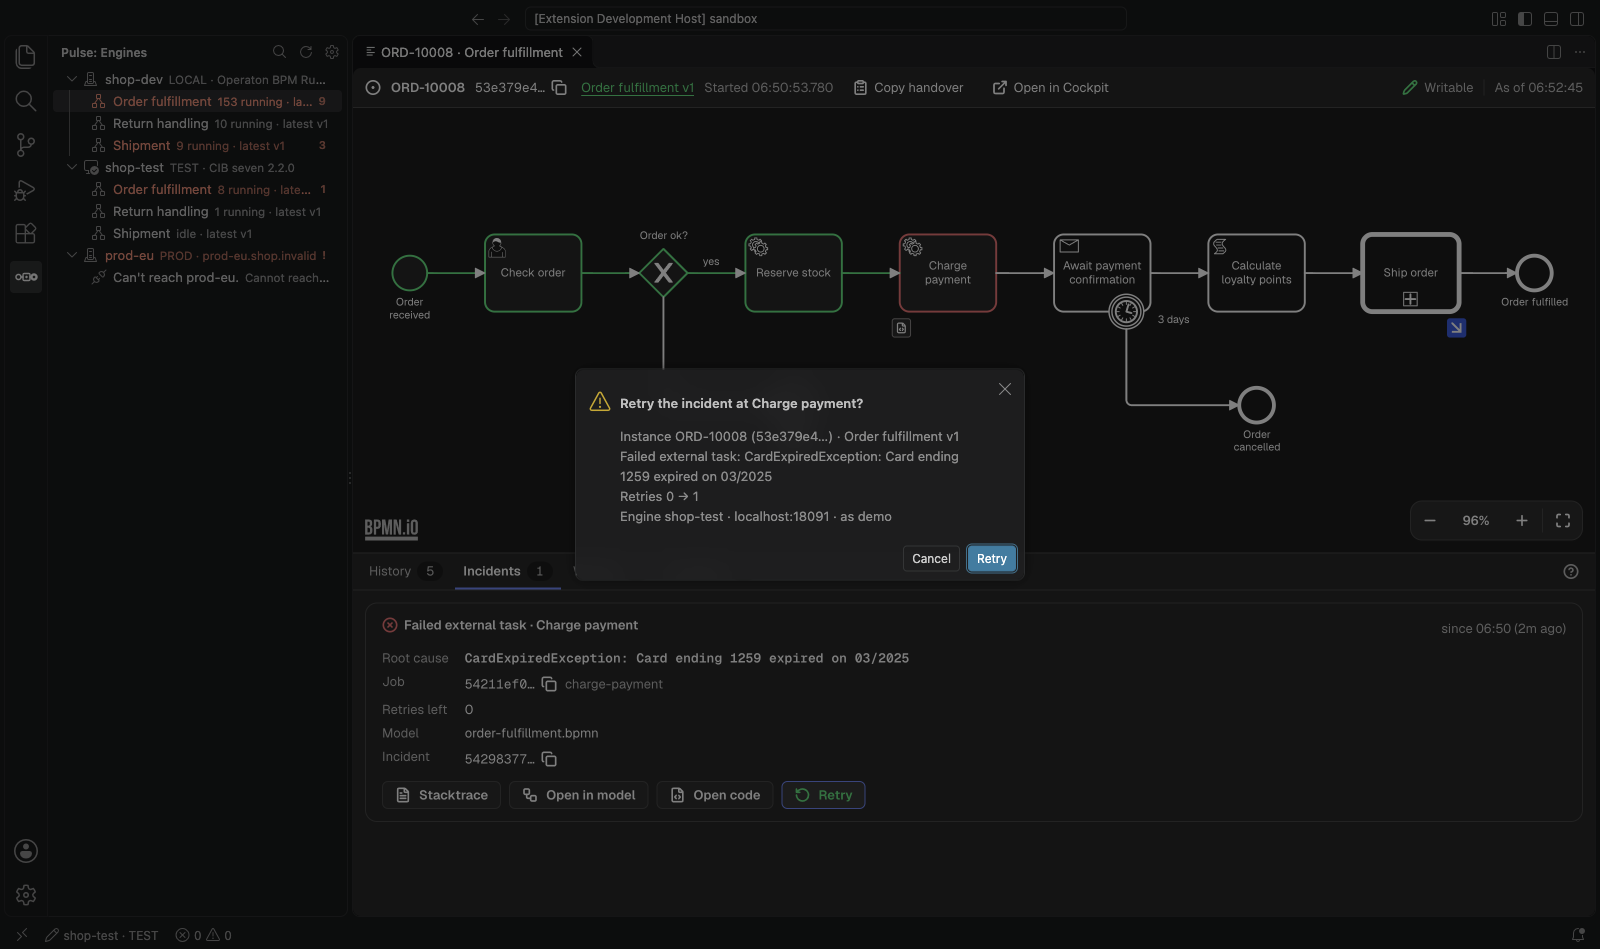Open problems count in status bar
Screen dimensions: 1600x949
pyautogui.click(x=204, y=936)
